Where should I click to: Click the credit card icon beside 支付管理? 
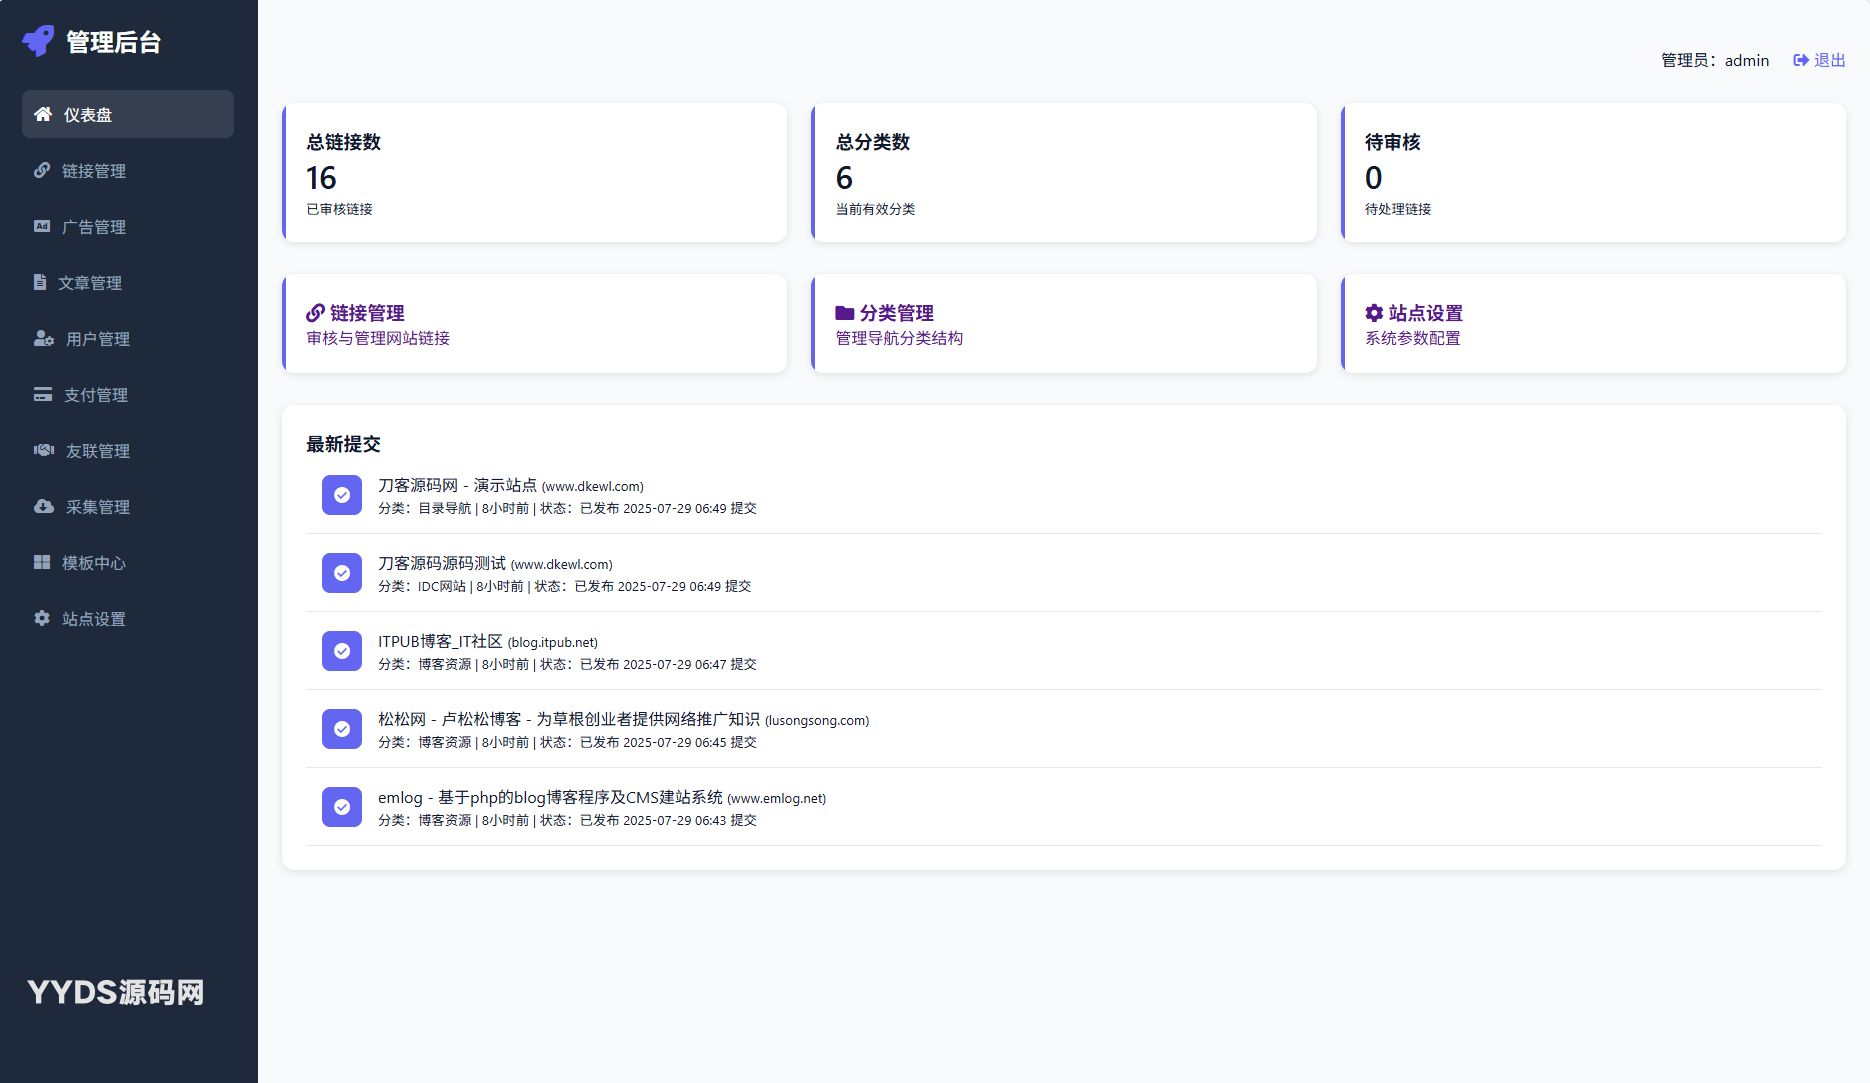pos(43,394)
